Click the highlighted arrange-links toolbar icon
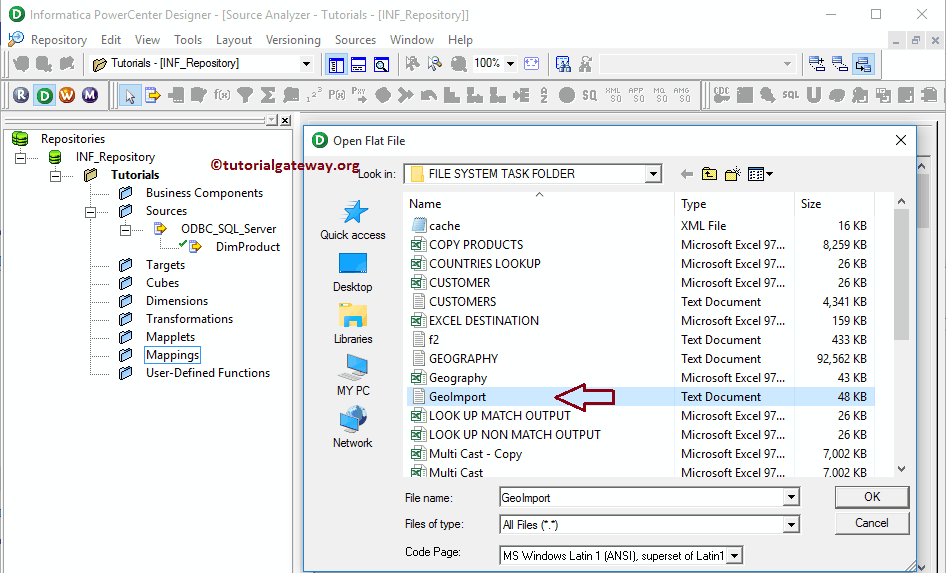The width and height of the screenshot is (946, 573). 863,63
